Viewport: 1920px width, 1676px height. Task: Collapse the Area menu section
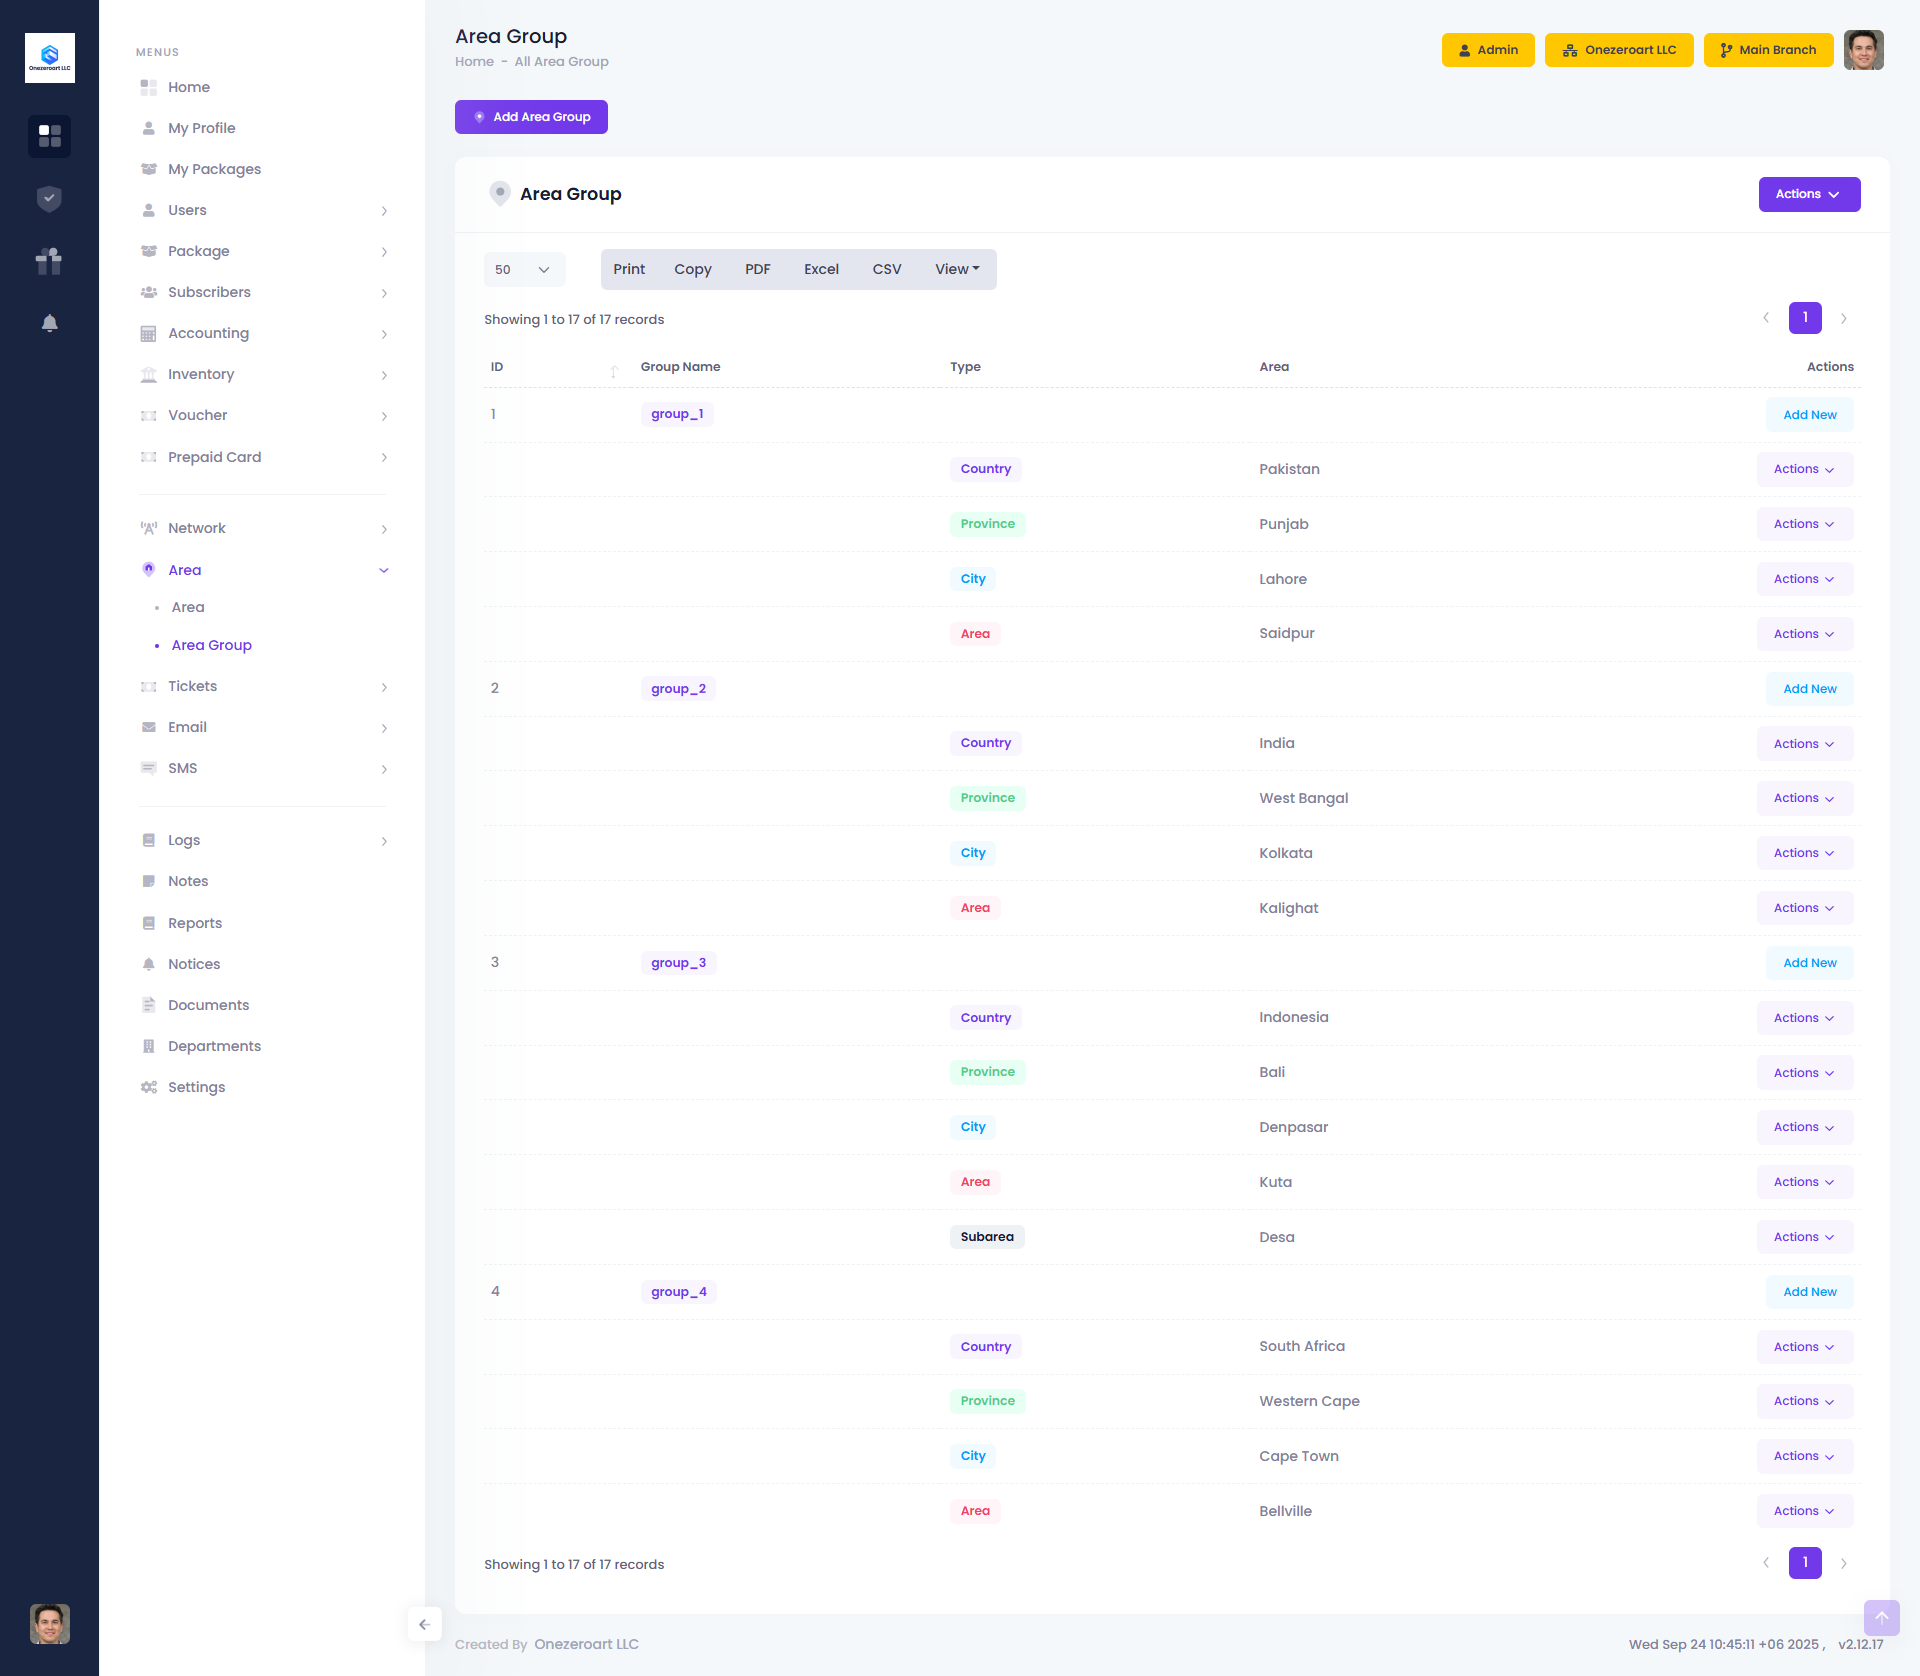click(x=383, y=570)
